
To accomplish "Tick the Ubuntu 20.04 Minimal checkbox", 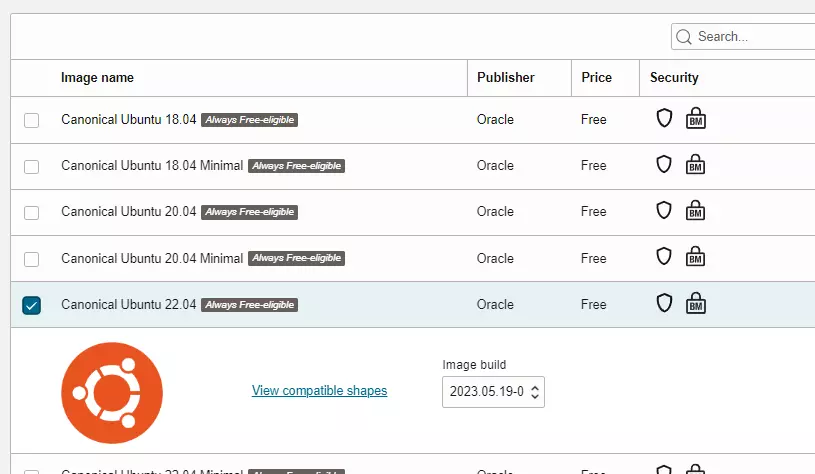I will (x=32, y=259).
